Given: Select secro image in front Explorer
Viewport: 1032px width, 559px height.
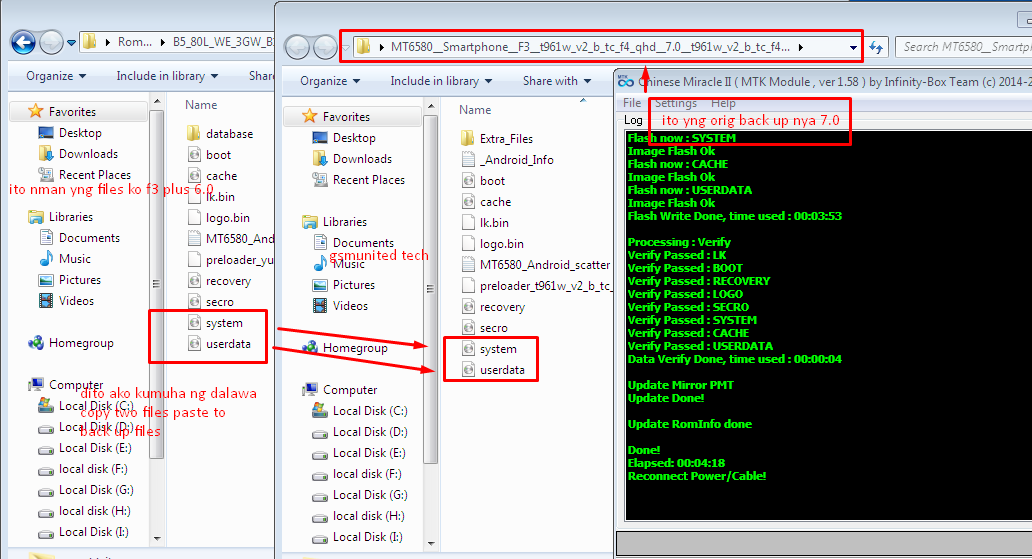Looking at the screenshot, I should coord(485,329).
